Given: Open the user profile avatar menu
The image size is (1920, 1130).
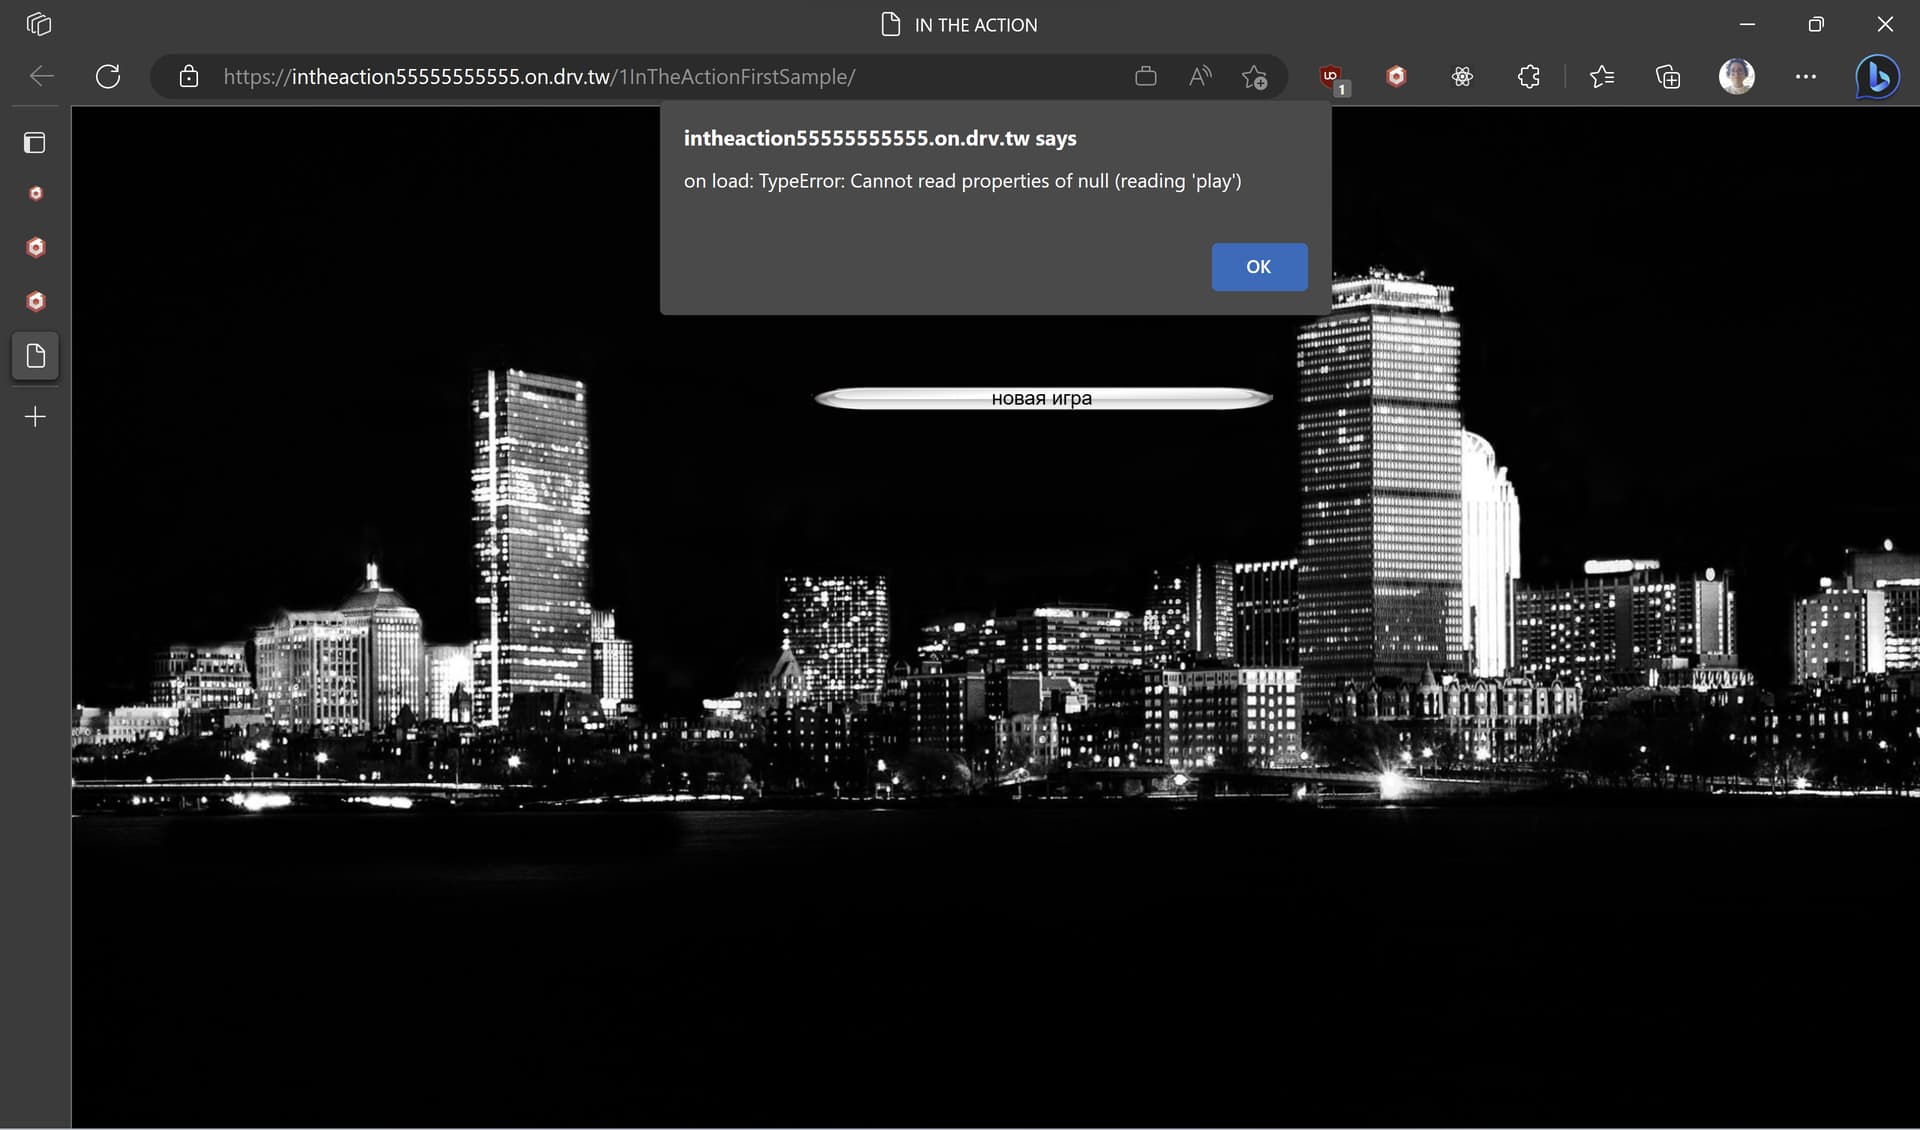Looking at the screenshot, I should (x=1736, y=77).
